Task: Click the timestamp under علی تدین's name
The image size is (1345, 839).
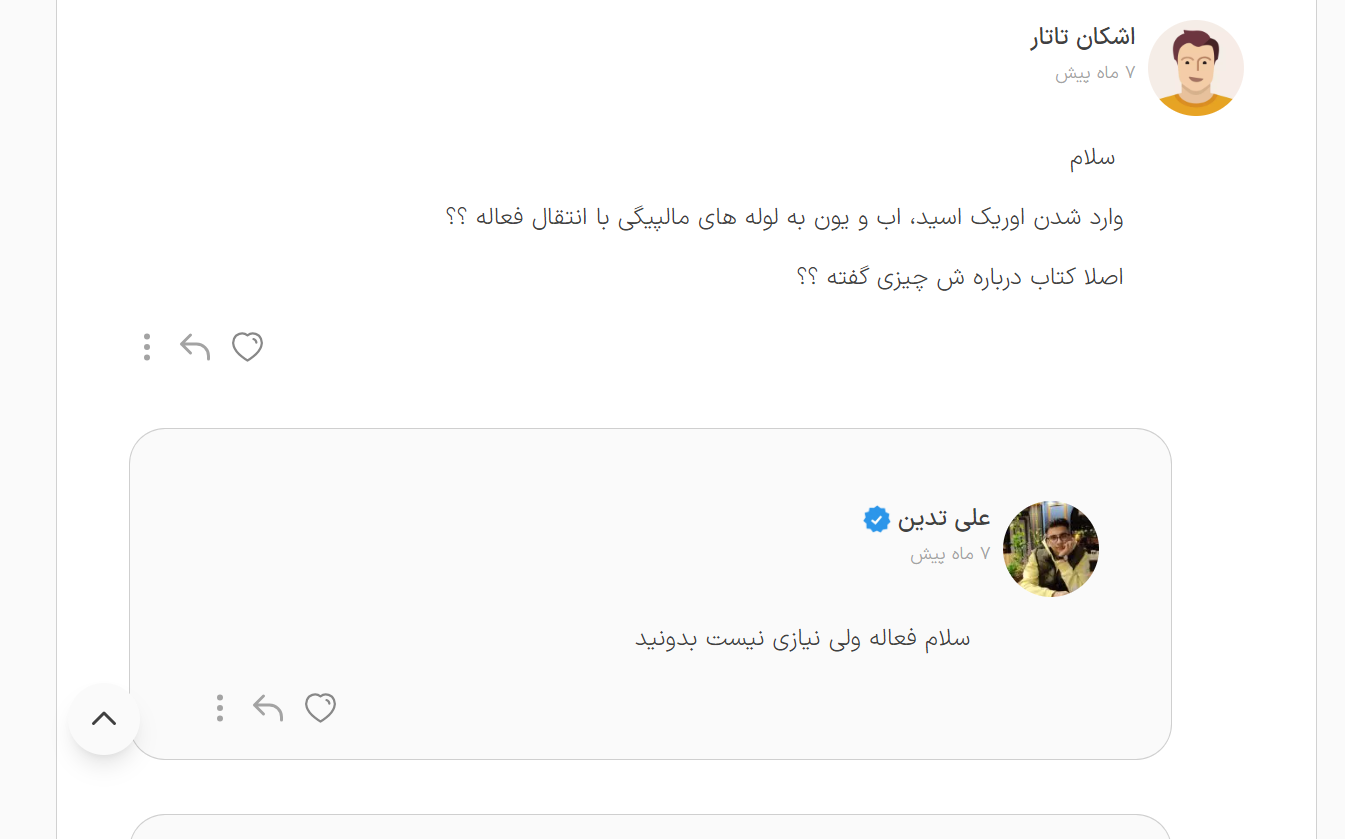Action: point(950,554)
